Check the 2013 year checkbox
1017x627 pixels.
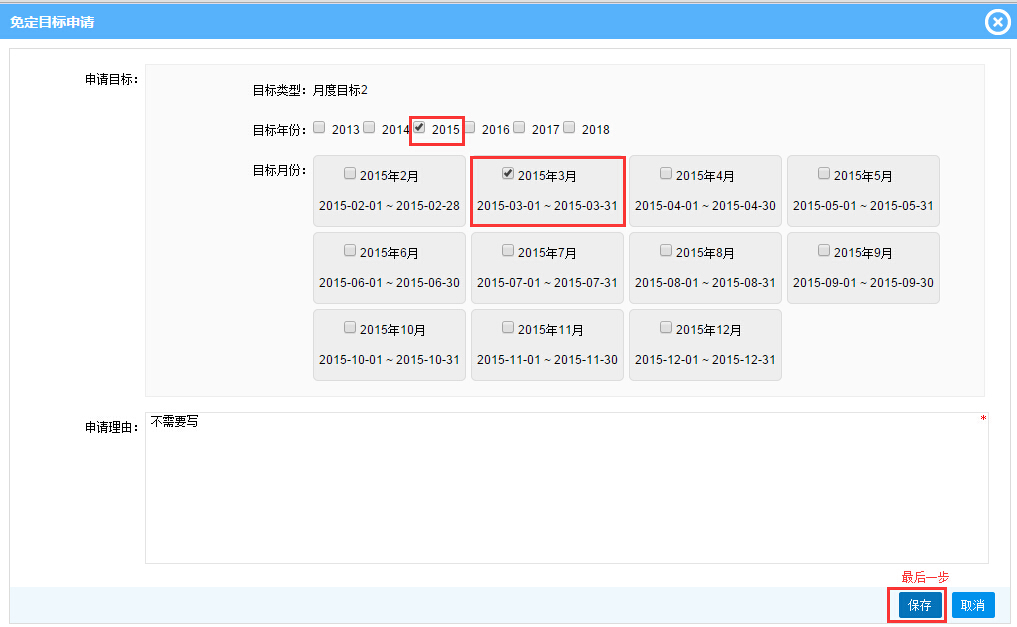tap(319, 127)
